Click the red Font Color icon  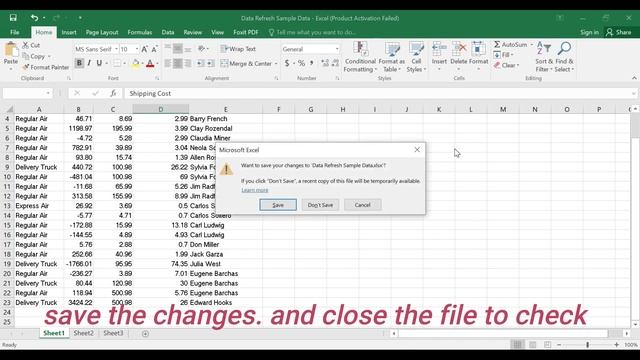[150, 63]
